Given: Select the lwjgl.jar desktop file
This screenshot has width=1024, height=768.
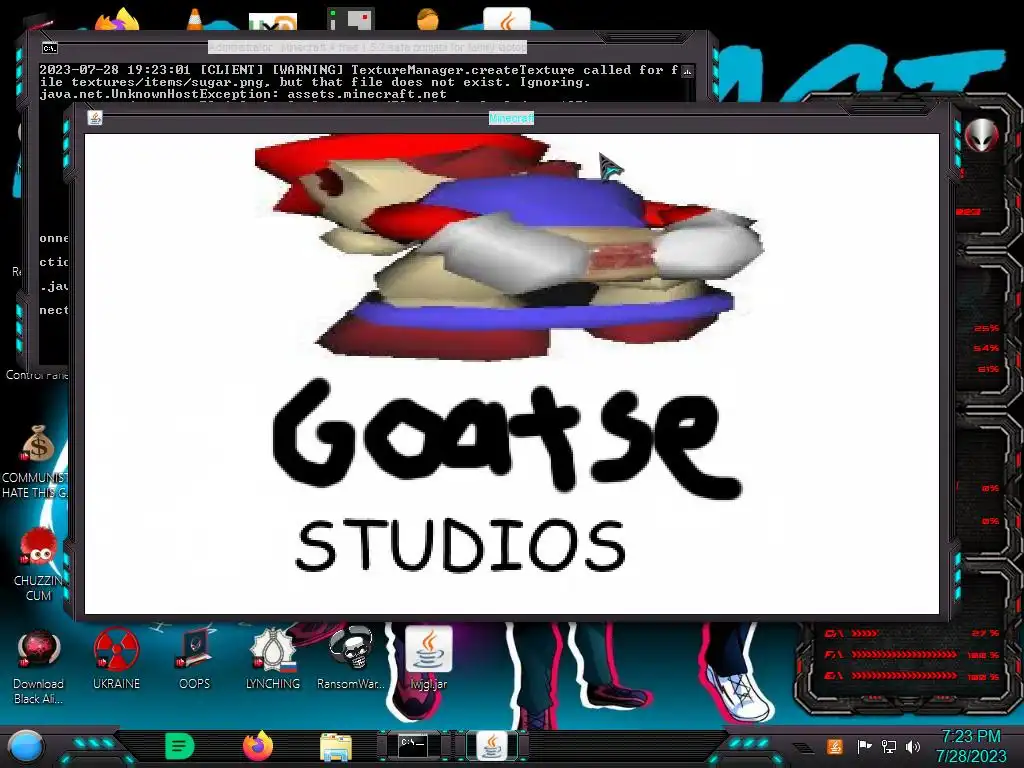Looking at the screenshot, I should (x=429, y=660).
